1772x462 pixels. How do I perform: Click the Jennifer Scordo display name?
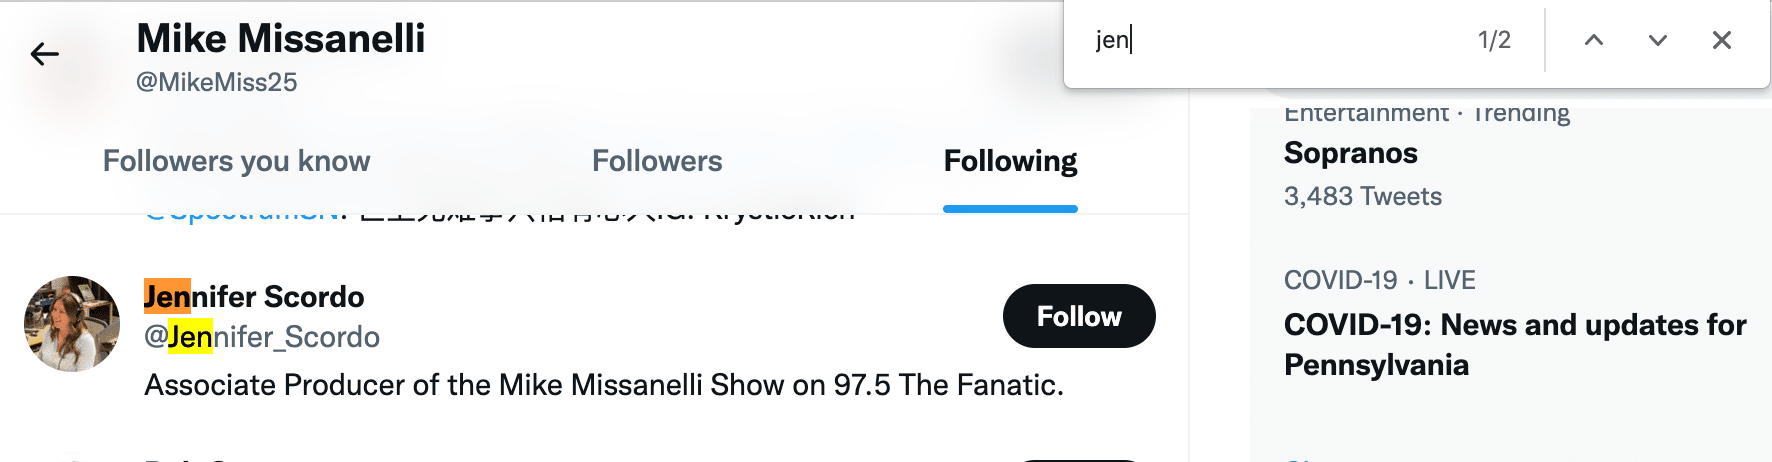click(x=254, y=297)
